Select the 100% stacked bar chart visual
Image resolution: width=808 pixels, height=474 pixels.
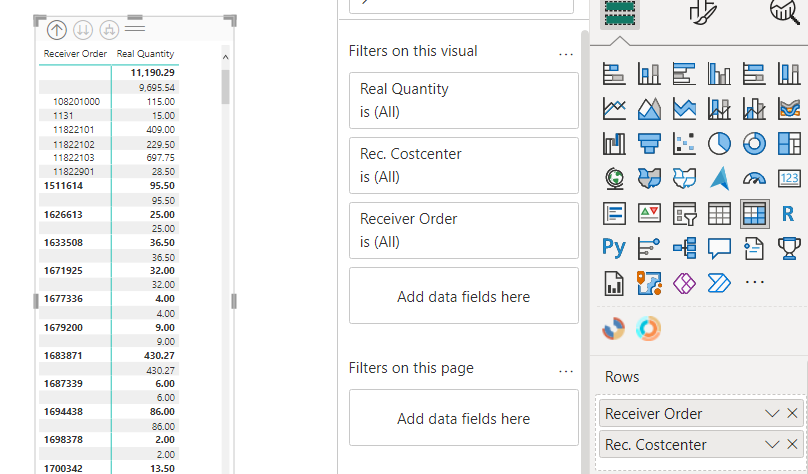754,74
